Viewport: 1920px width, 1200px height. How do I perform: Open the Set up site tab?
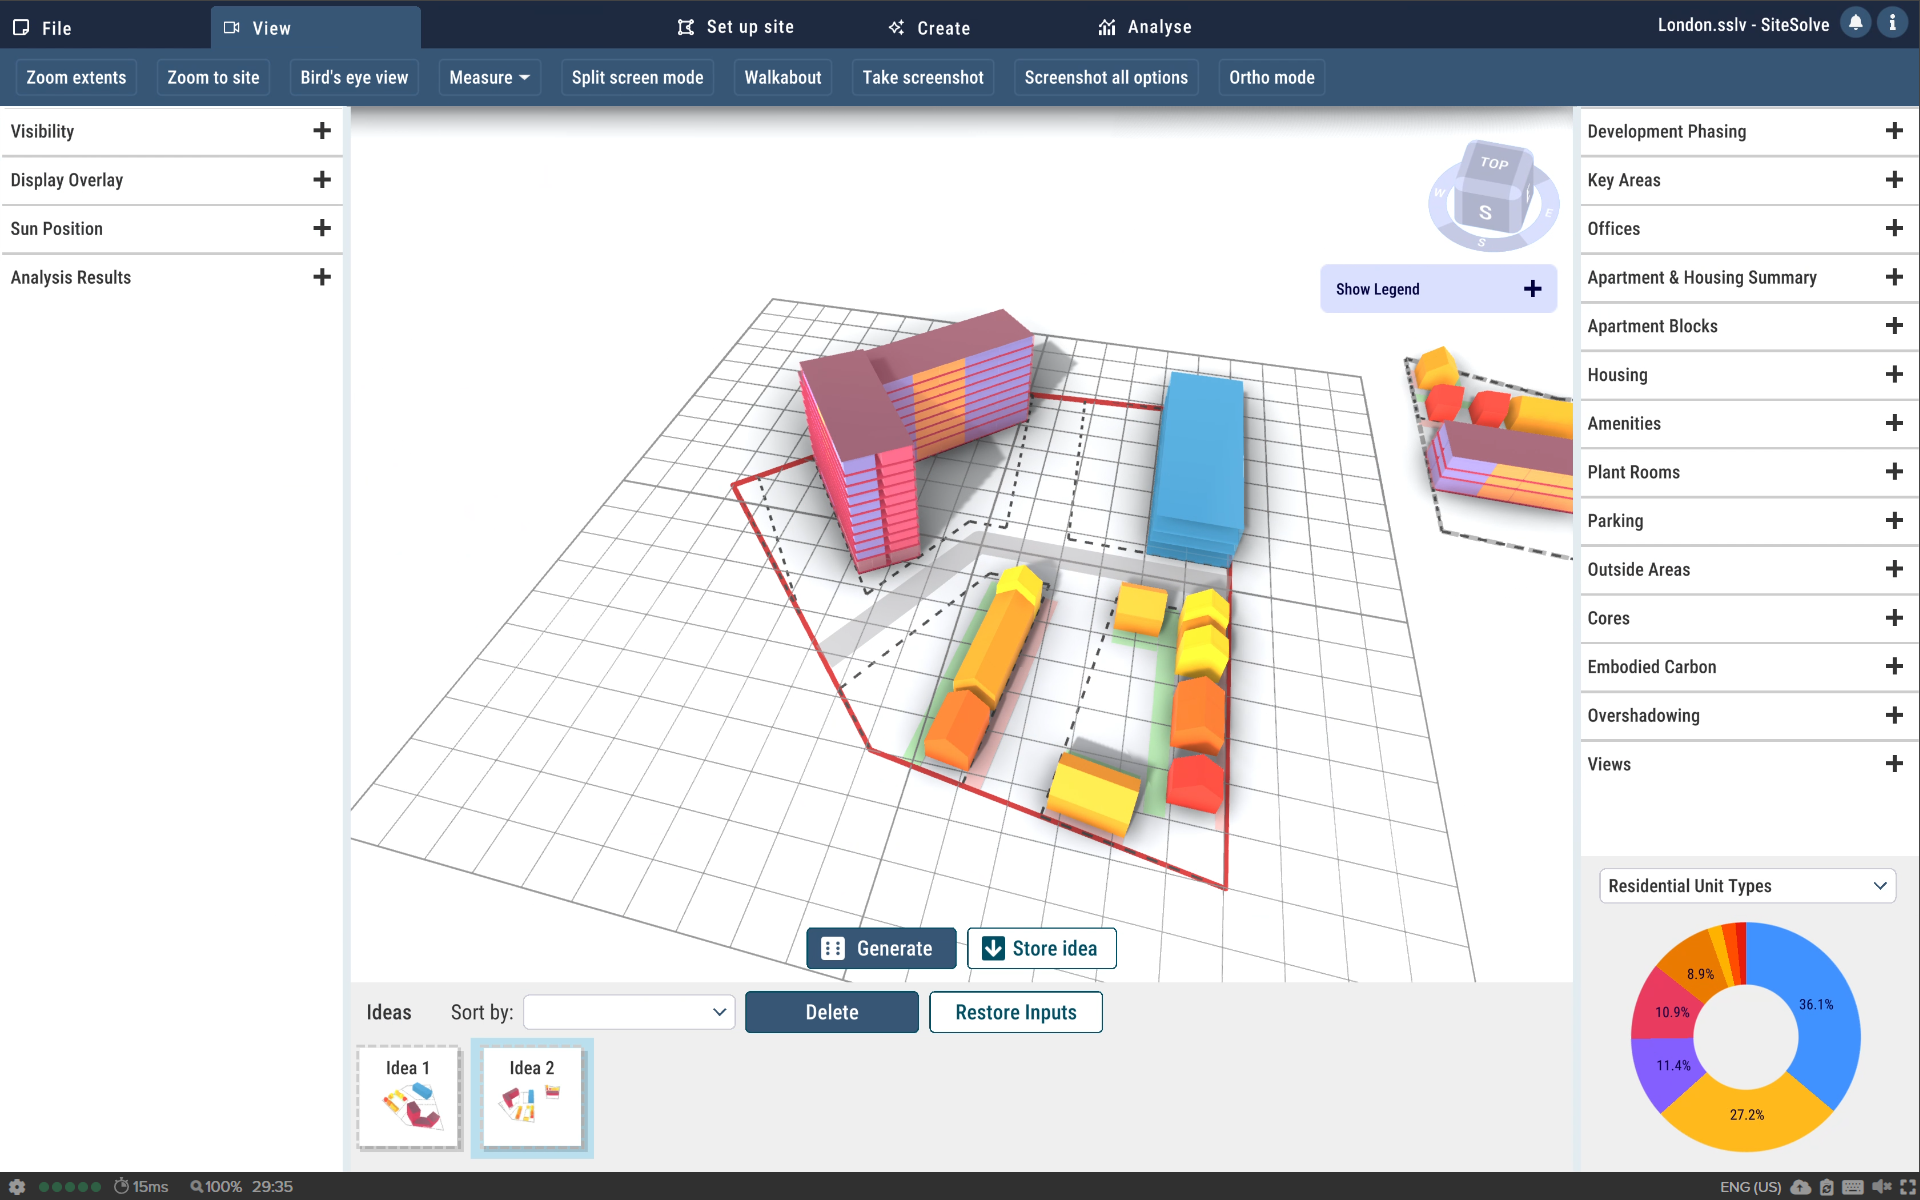tap(736, 27)
